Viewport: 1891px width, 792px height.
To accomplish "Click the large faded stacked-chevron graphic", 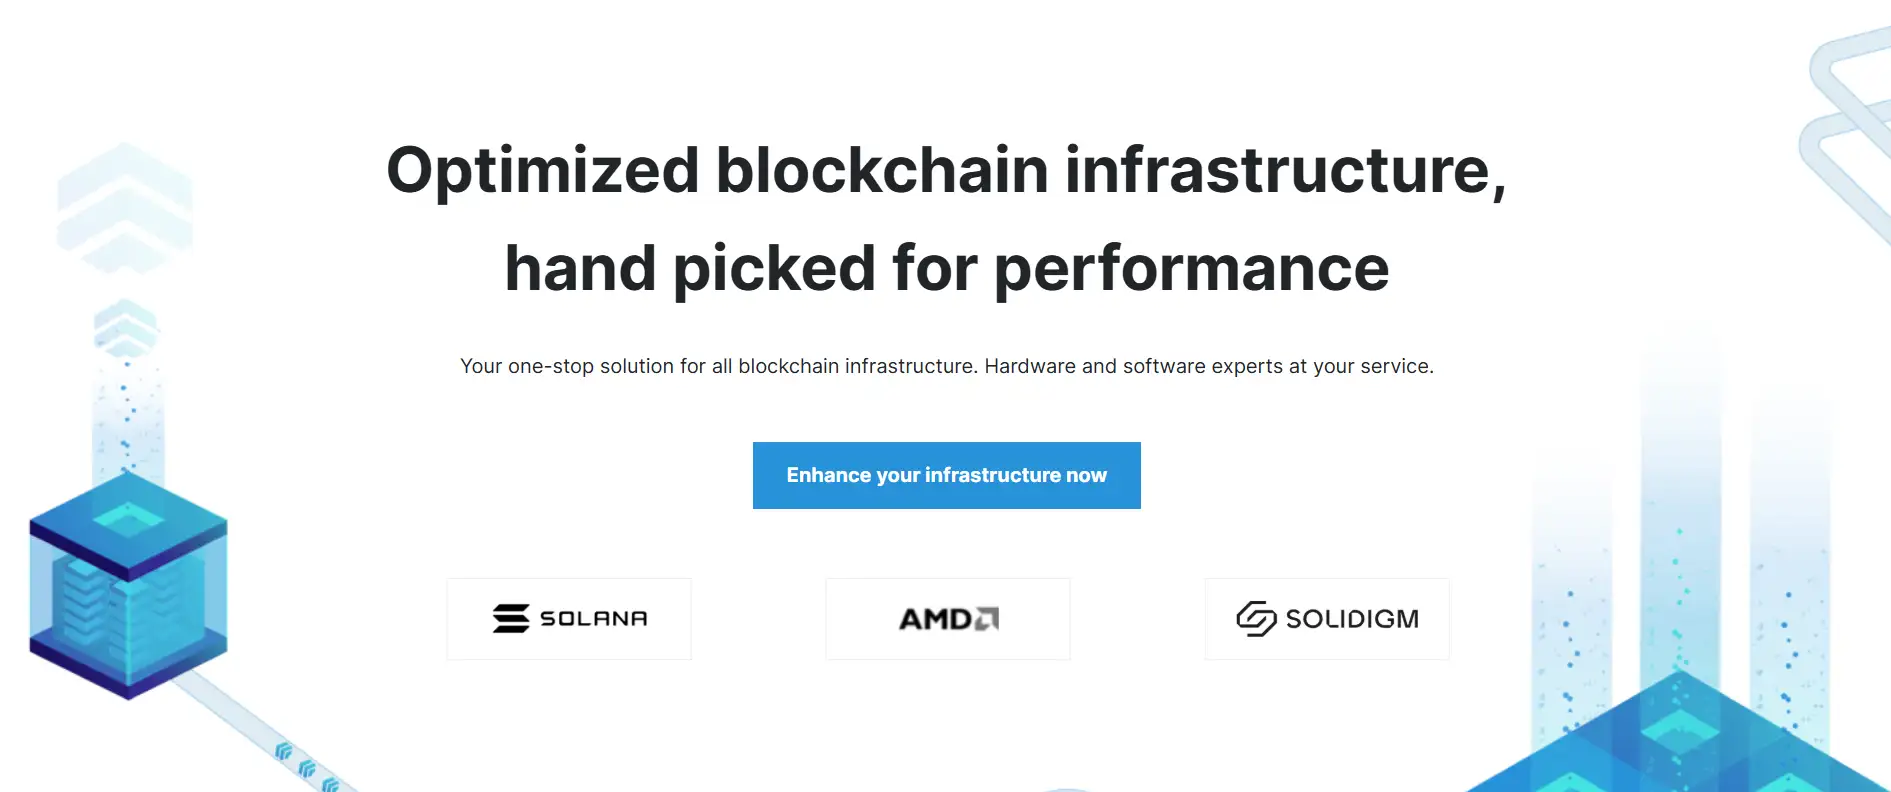I will (124, 208).
